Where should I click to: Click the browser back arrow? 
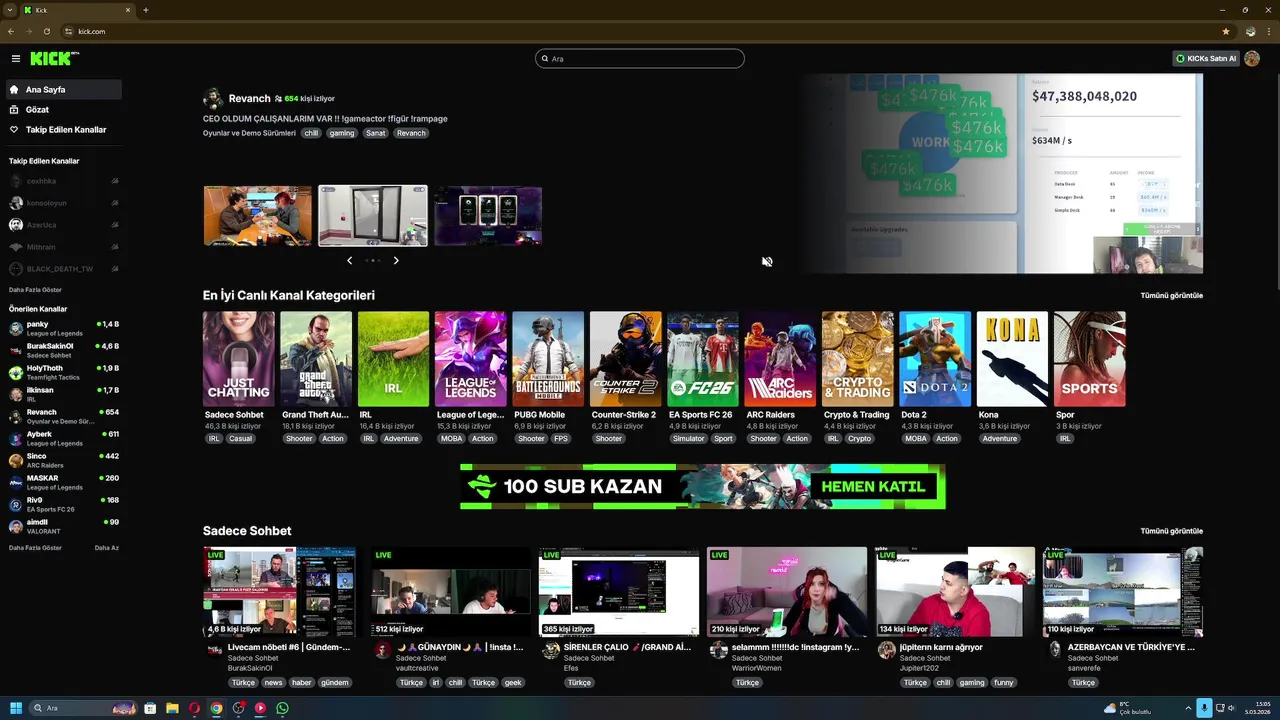[11, 31]
